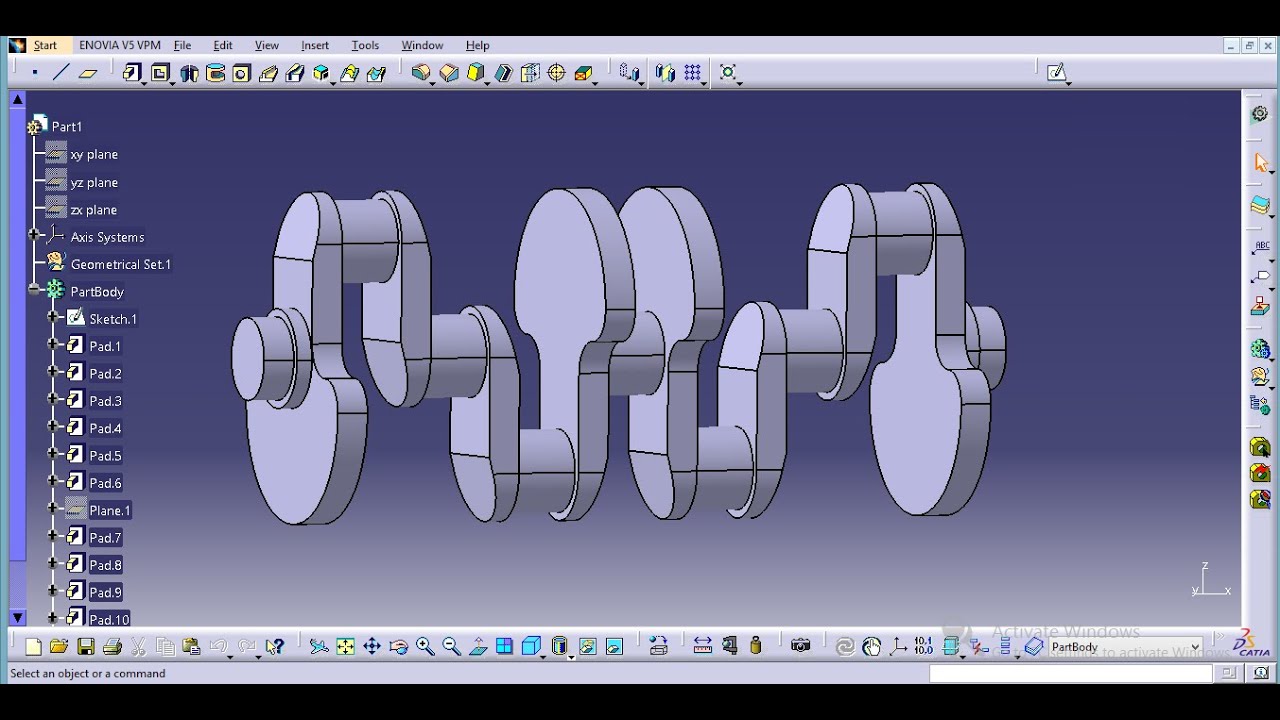Click the What's This help cursor icon
1280x720 pixels.
pyautogui.click(x=275, y=647)
